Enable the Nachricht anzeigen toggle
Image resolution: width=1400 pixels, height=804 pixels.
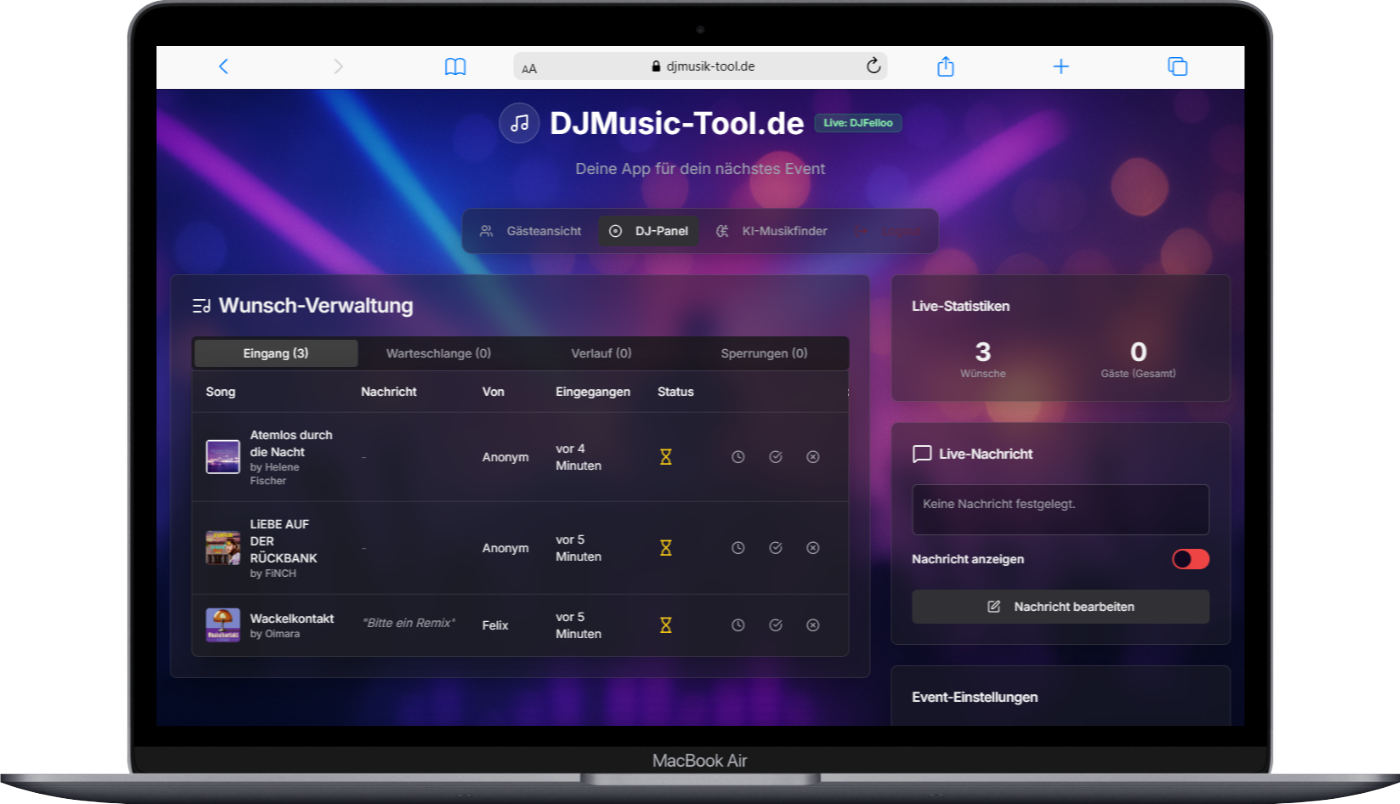1190,559
